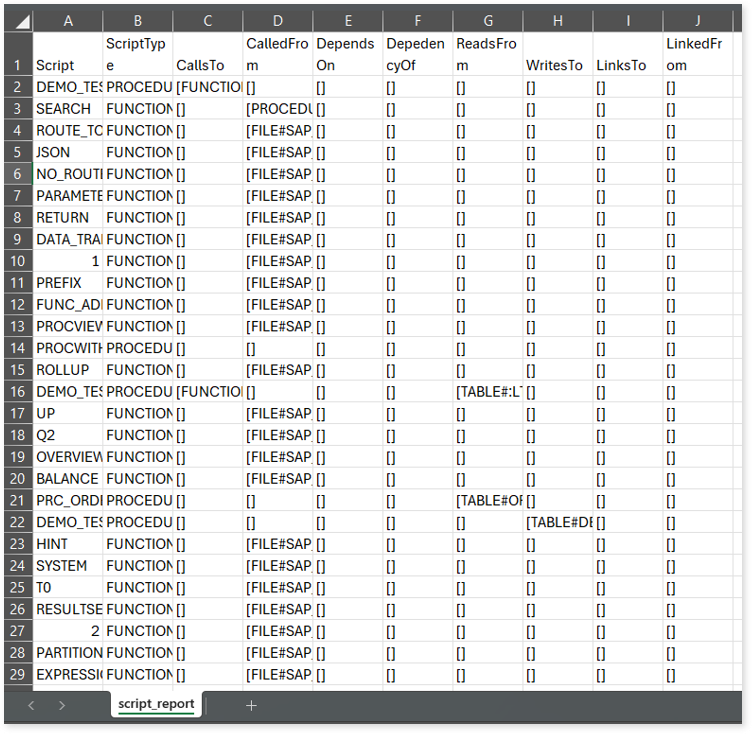Select column A header
This screenshot has height=734, width=752.
coord(68,19)
